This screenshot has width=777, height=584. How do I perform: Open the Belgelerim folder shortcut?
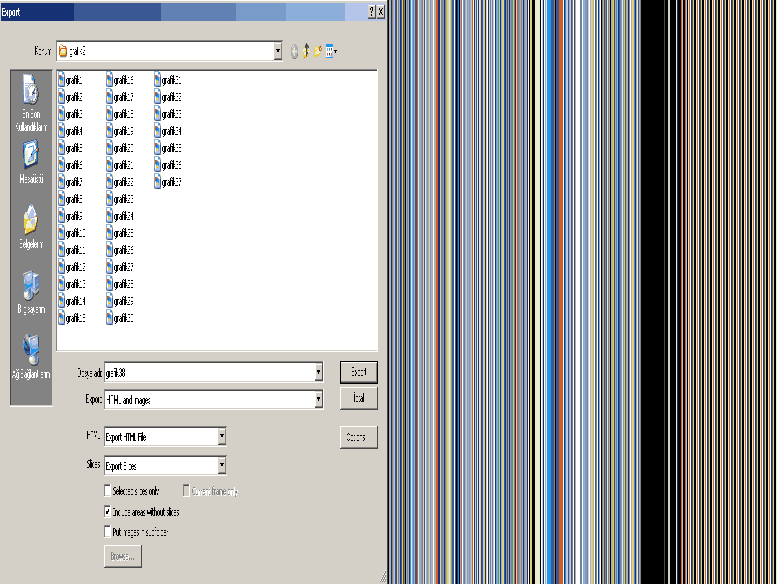point(31,227)
